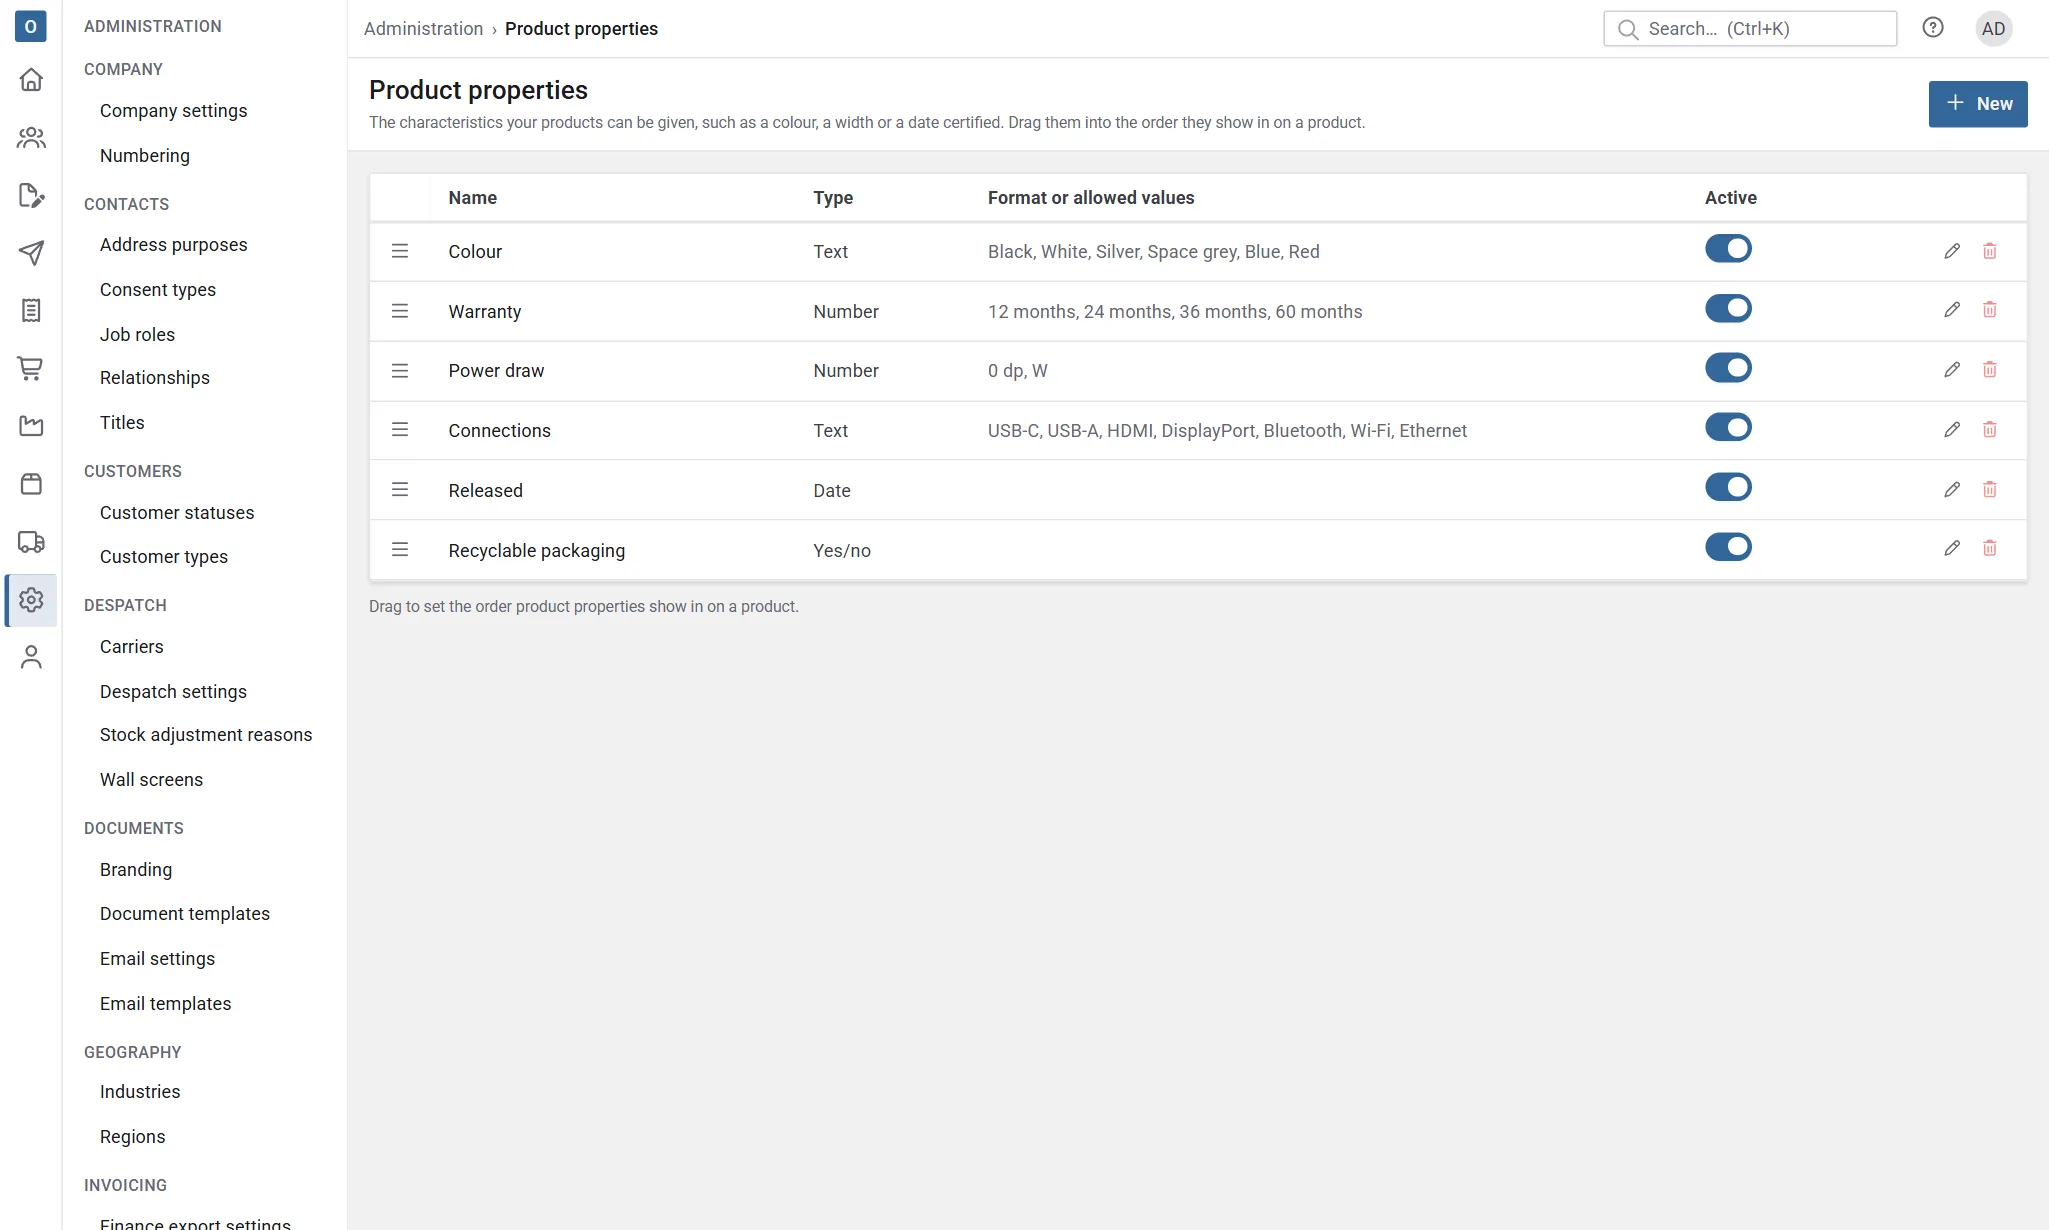Select Carriers under Despatch
The height and width of the screenshot is (1230, 2049).
click(x=131, y=647)
